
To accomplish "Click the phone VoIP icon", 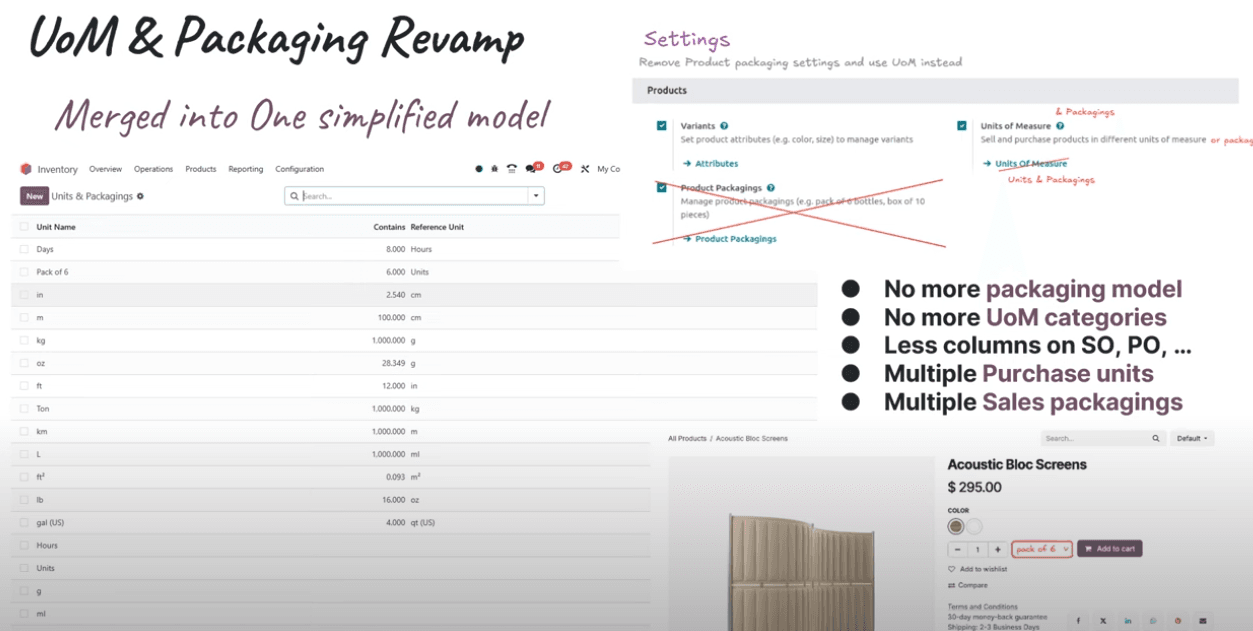I will tap(511, 169).
